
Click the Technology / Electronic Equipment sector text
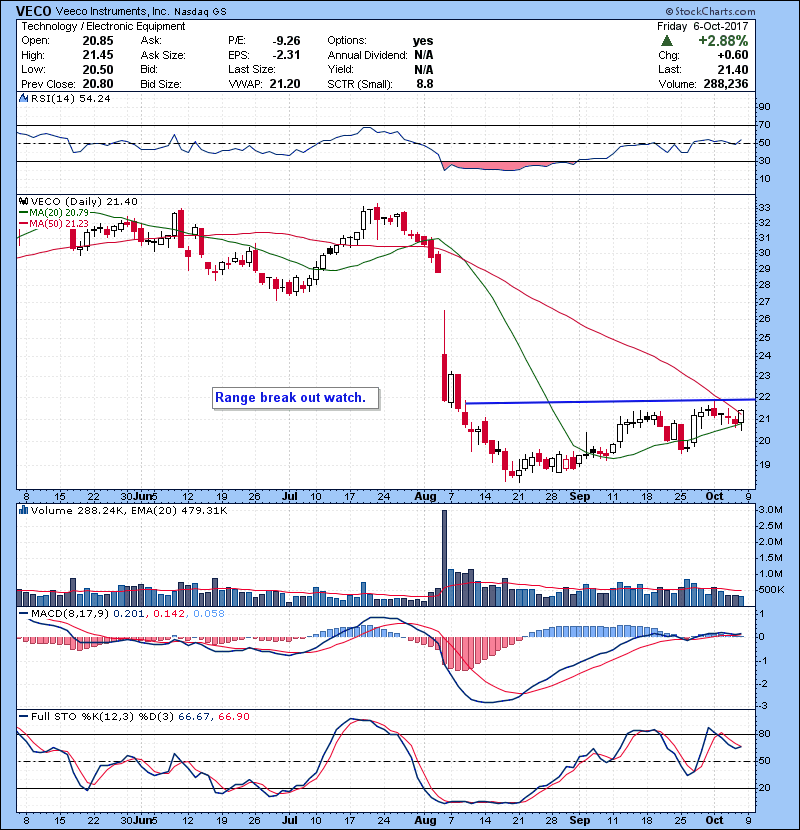click(x=103, y=26)
